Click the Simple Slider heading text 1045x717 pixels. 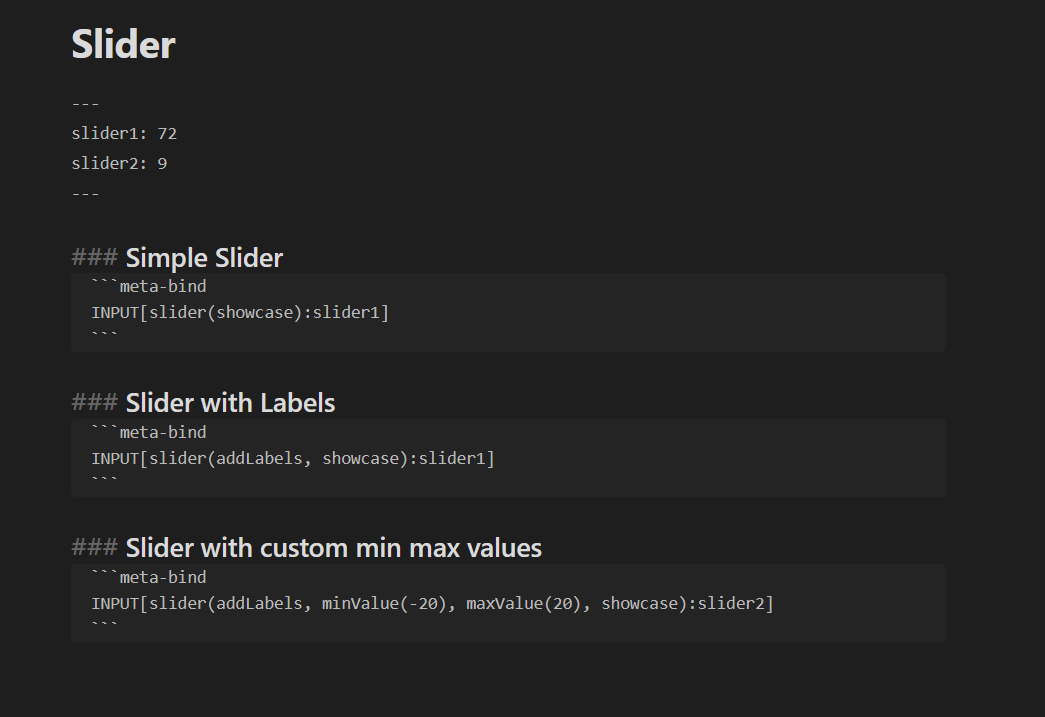204,258
